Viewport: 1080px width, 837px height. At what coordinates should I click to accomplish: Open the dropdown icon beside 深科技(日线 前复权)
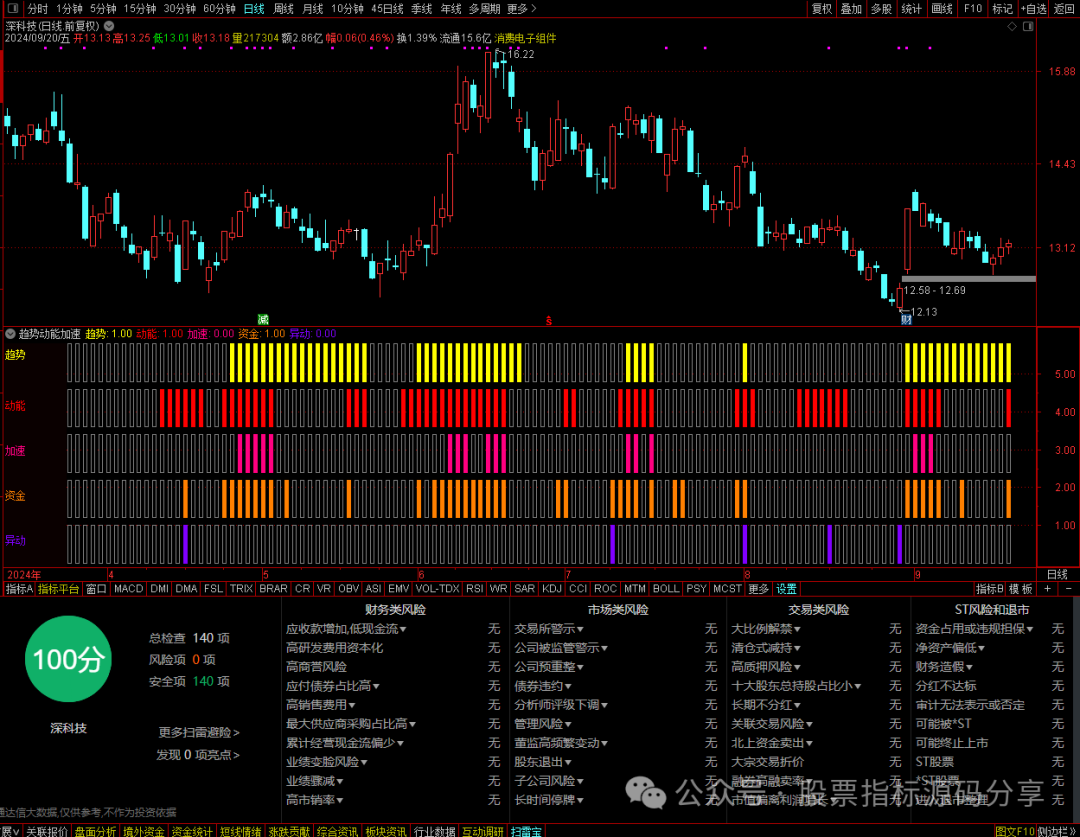[109, 25]
